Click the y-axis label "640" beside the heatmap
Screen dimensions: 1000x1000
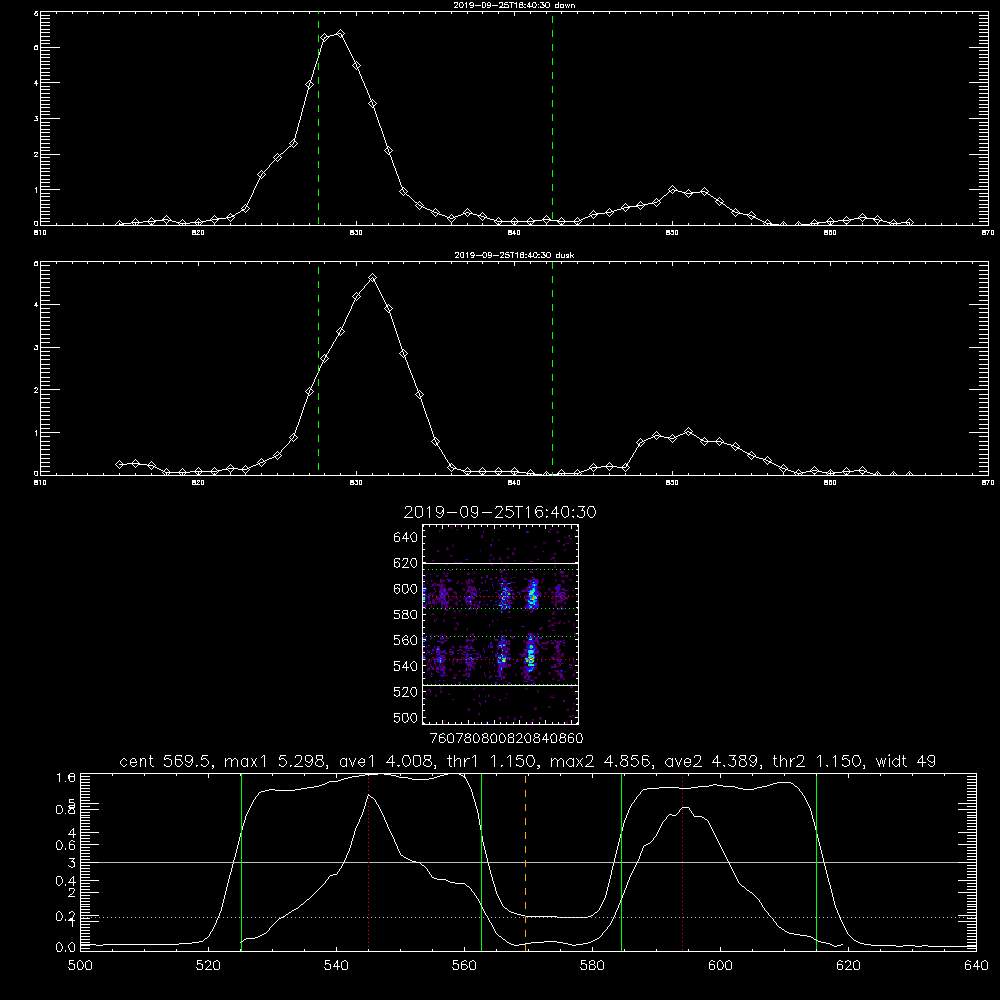406,538
